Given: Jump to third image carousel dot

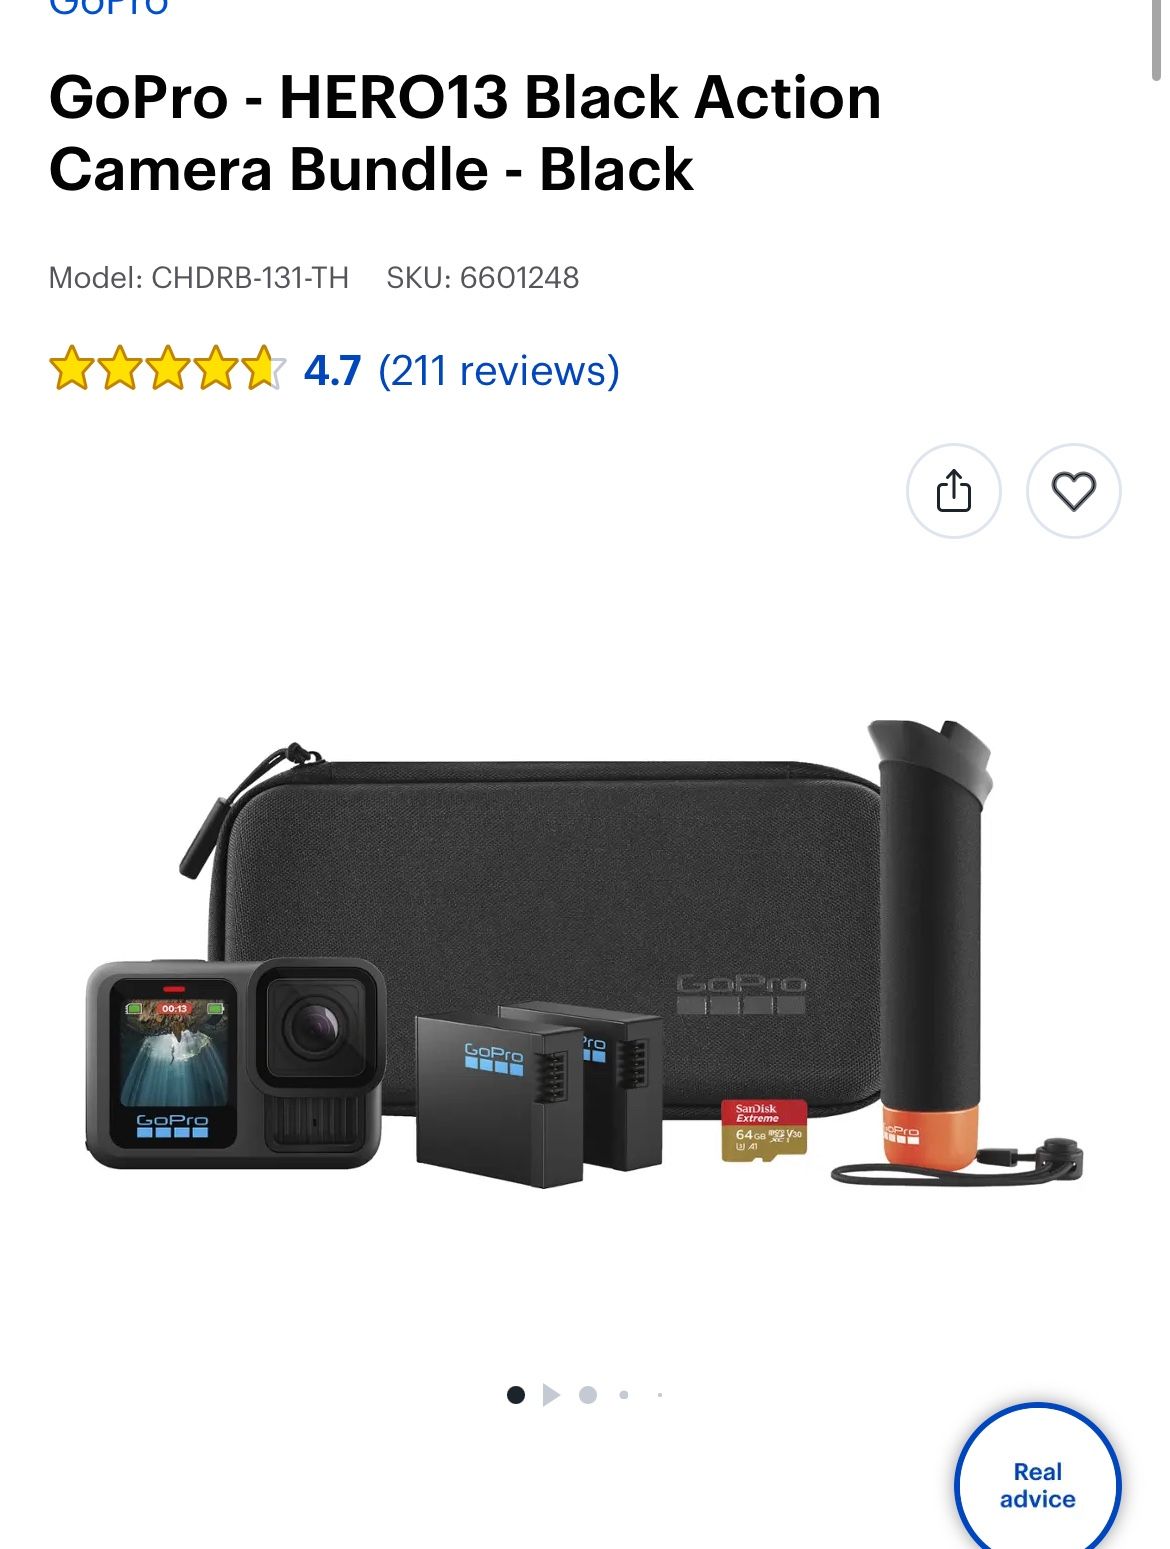Looking at the screenshot, I should tap(588, 1395).
